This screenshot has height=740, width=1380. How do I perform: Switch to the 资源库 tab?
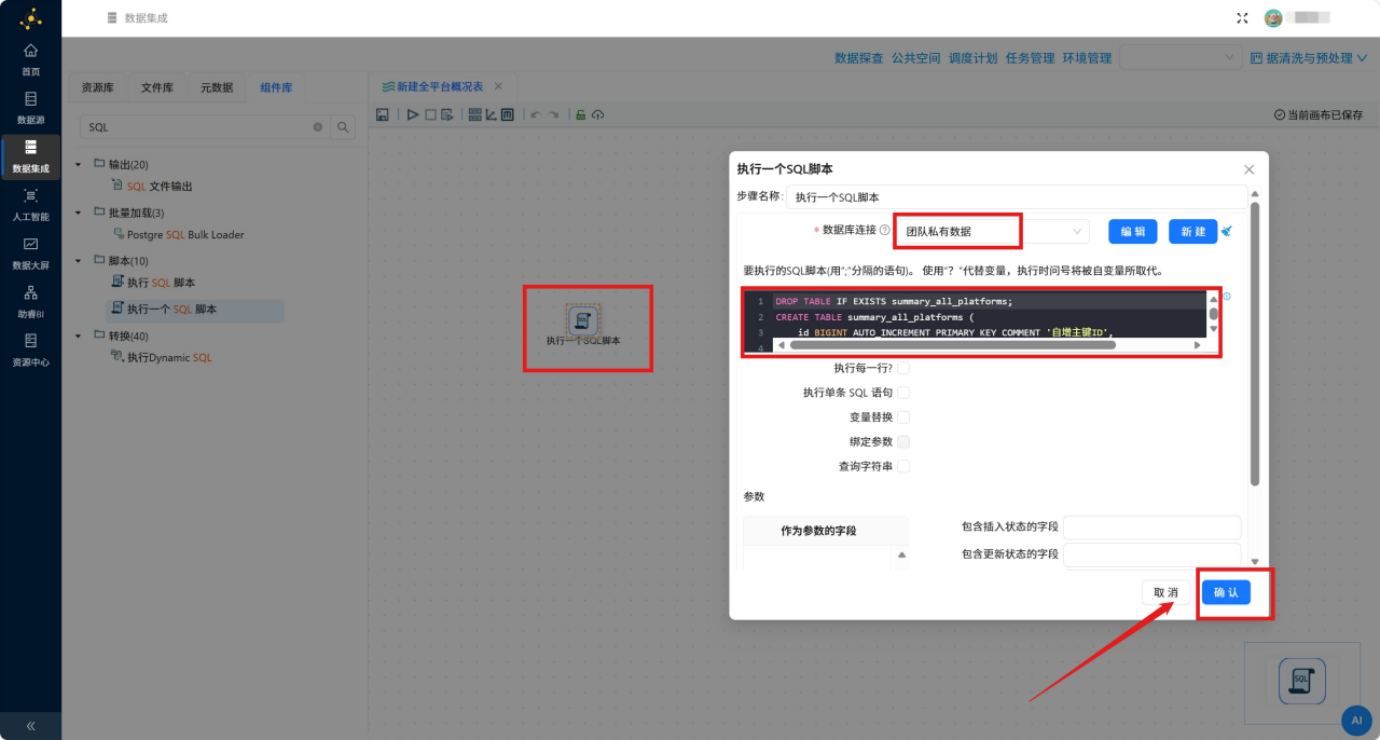[98, 88]
